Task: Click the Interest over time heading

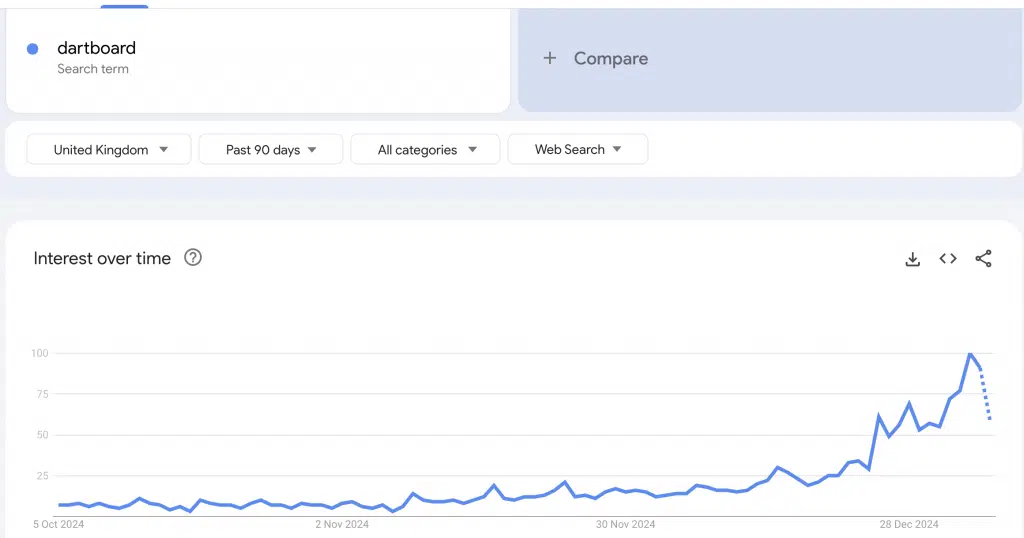Action: coord(102,258)
